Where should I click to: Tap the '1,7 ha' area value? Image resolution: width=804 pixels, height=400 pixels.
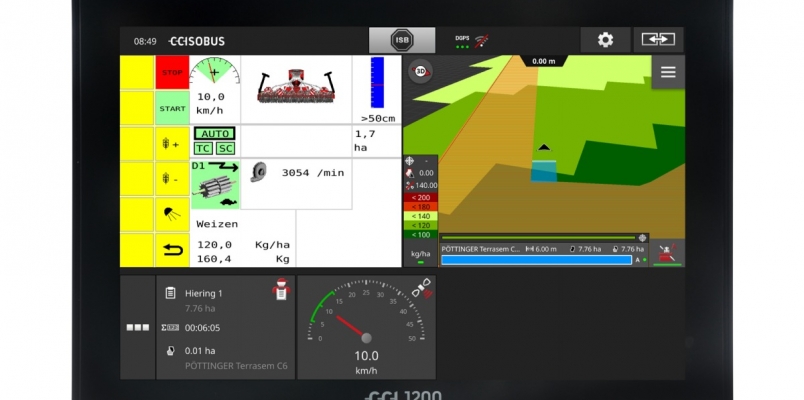point(365,141)
